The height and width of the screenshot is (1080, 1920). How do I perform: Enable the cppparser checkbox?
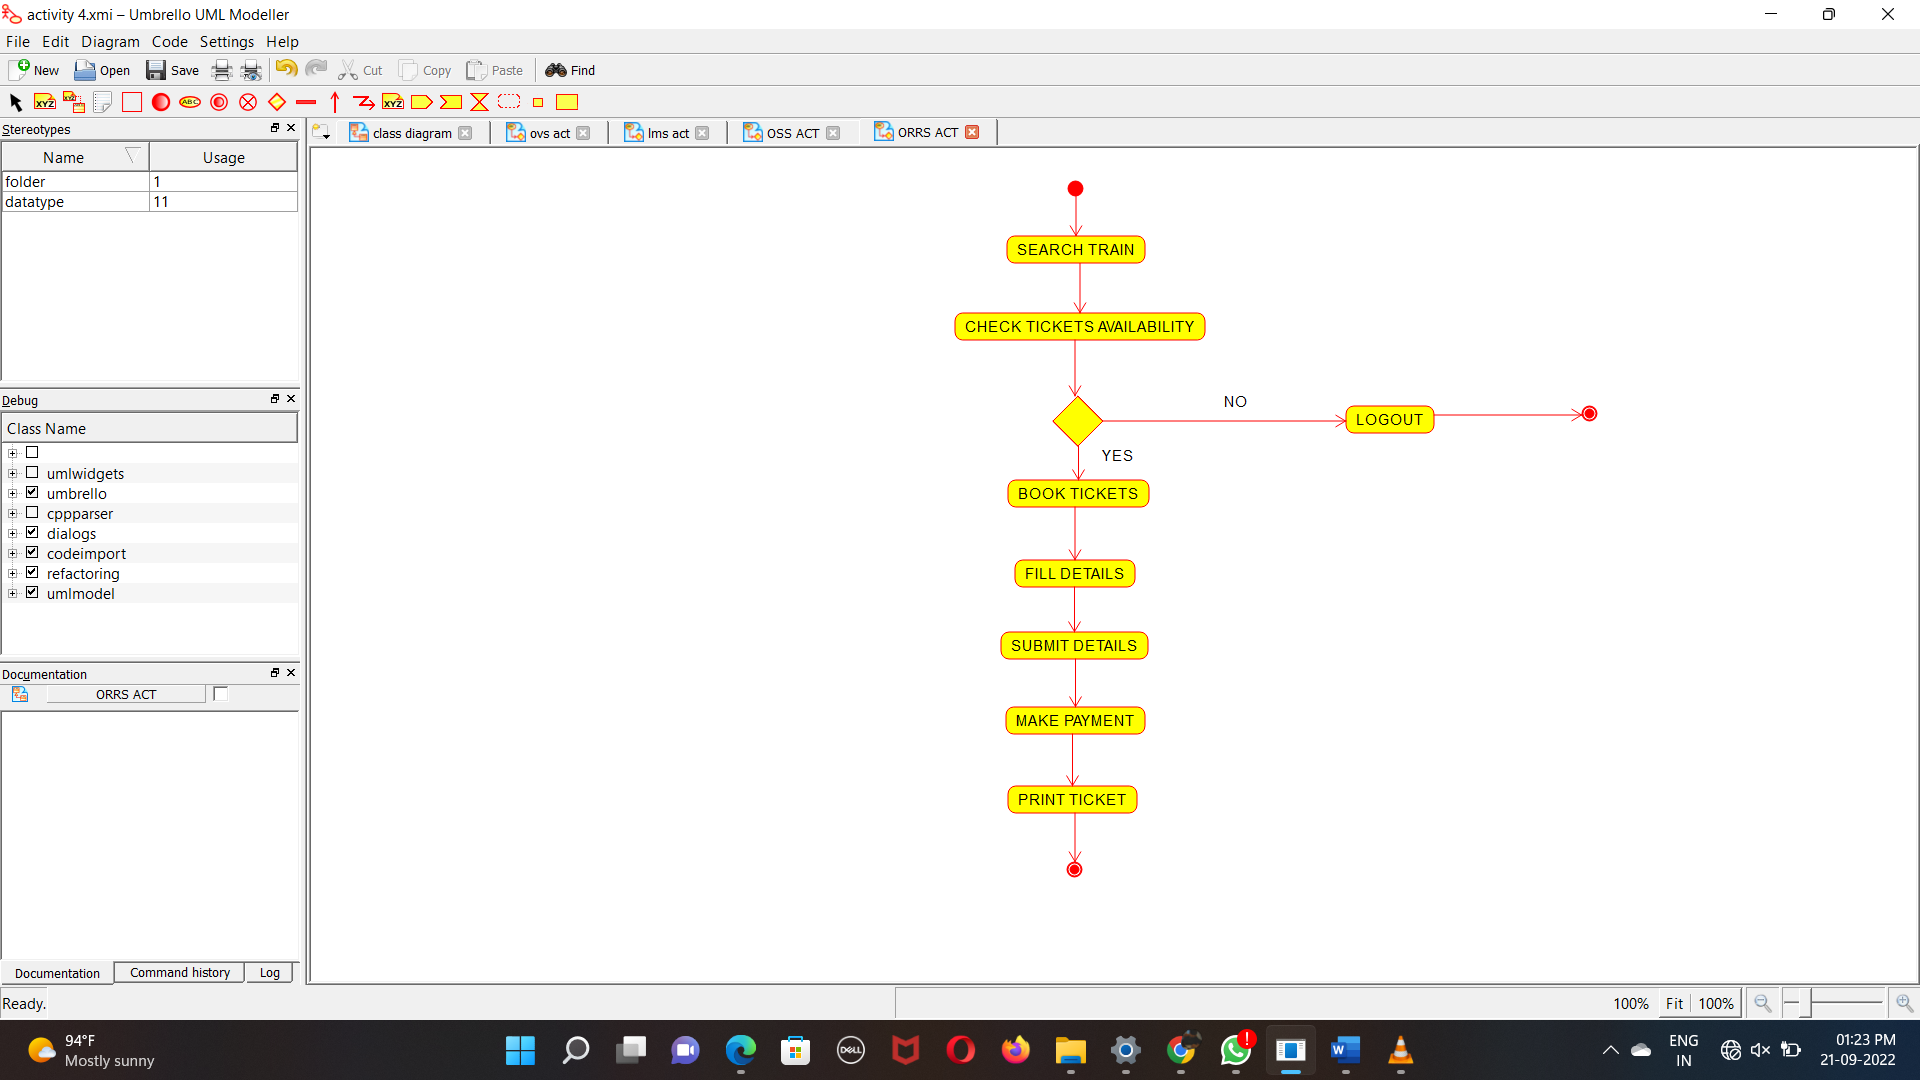(x=32, y=513)
